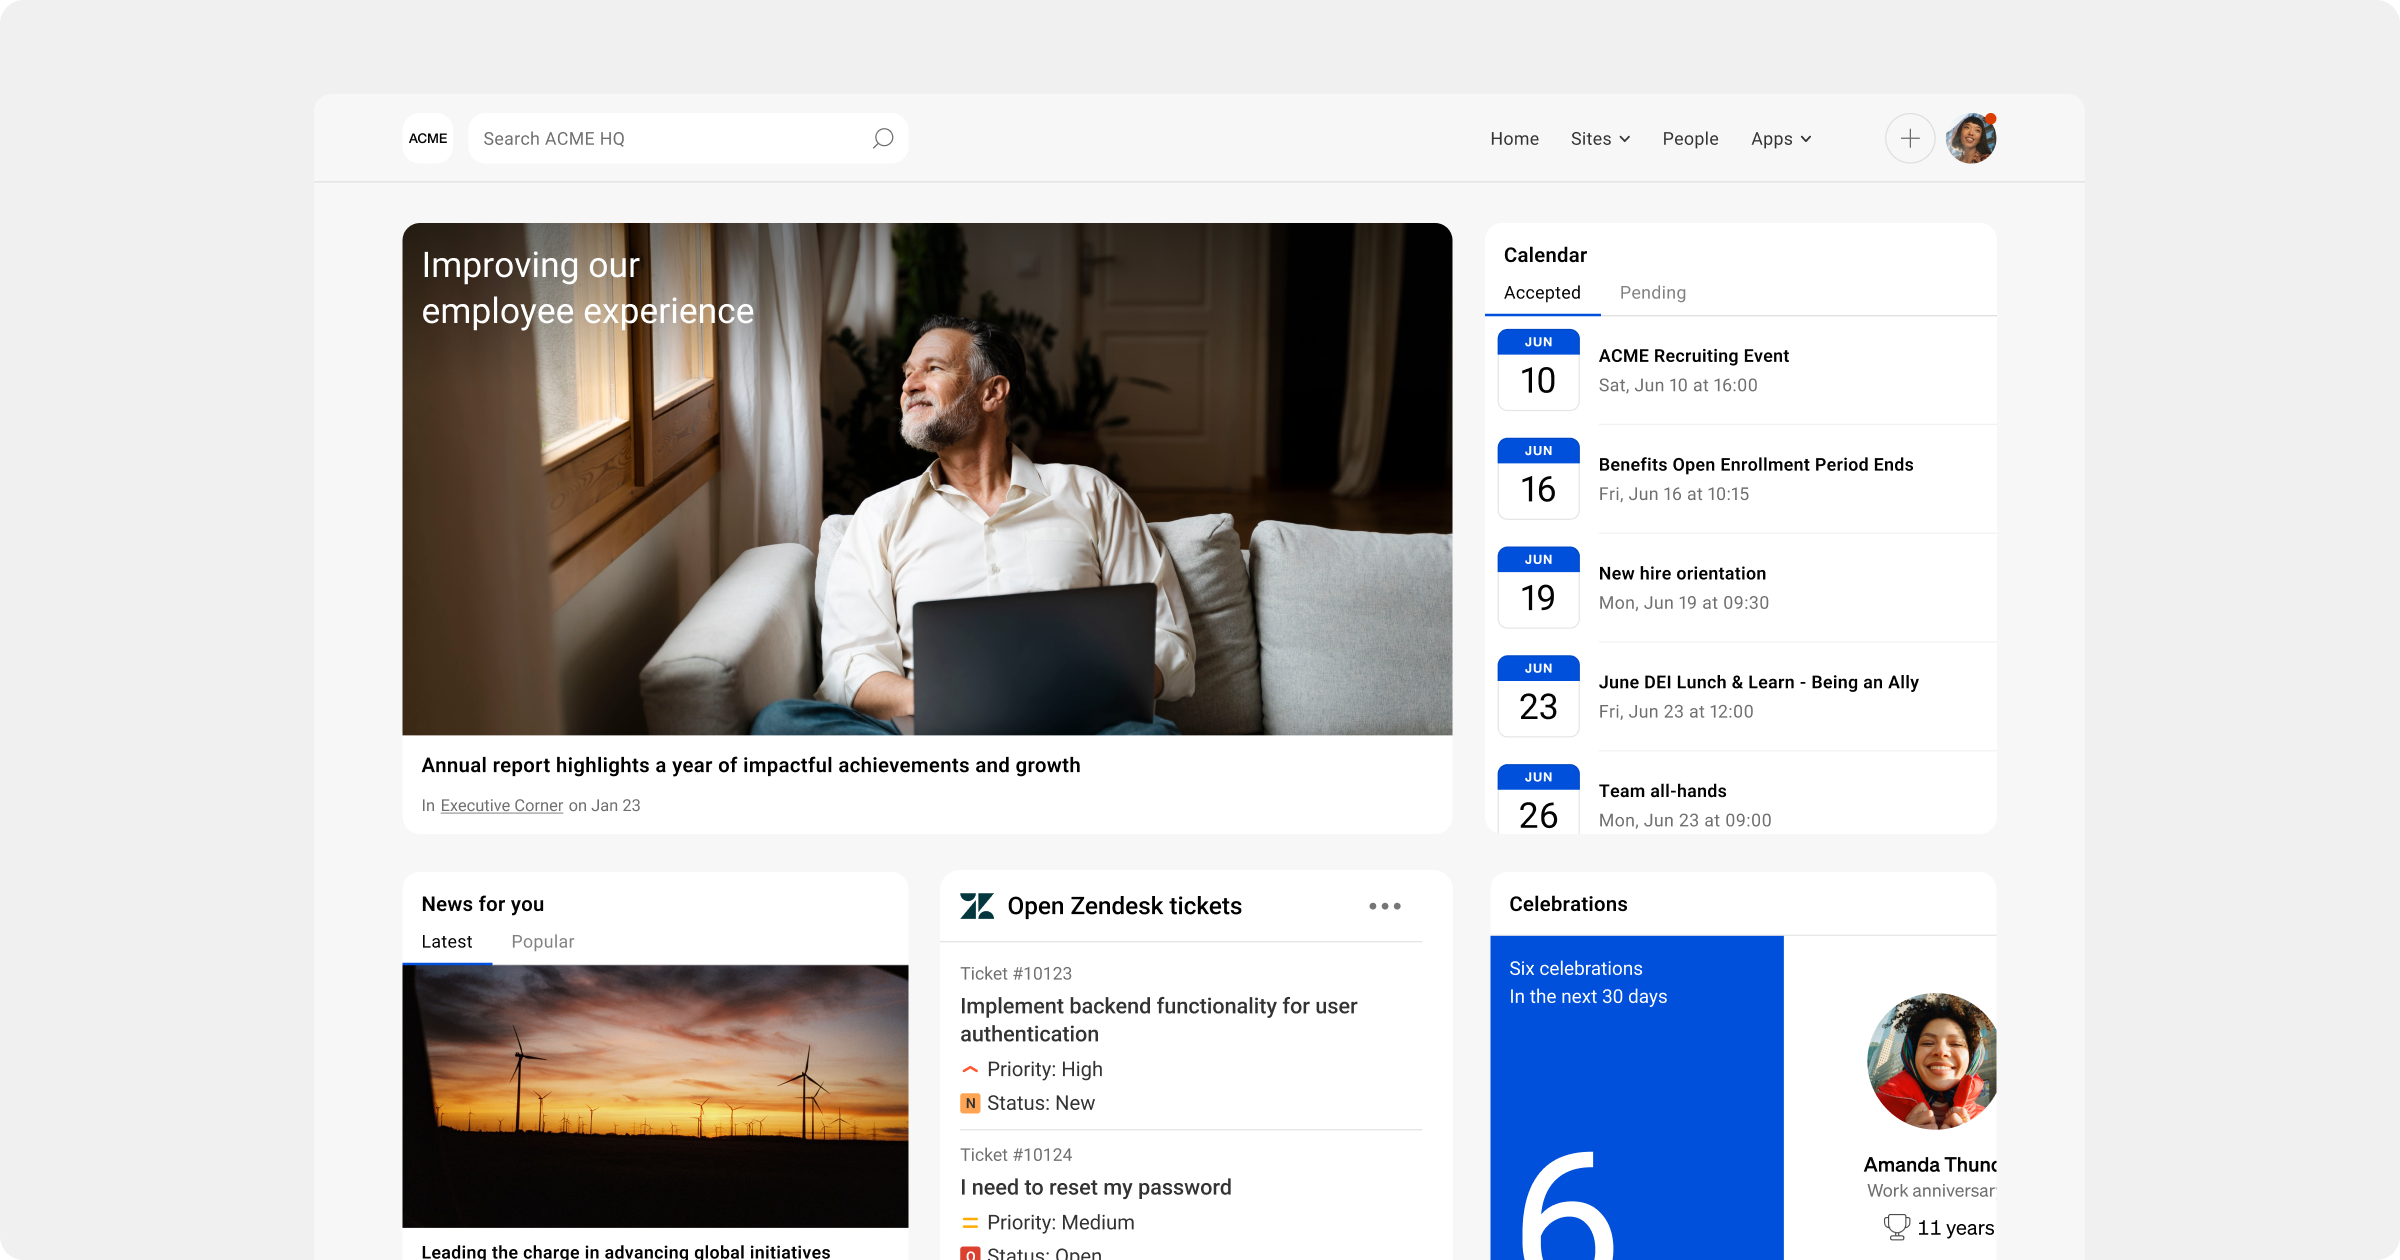This screenshot has height=1260, width=2400.
Task: Click the Zendesk logo icon
Action: click(977, 906)
